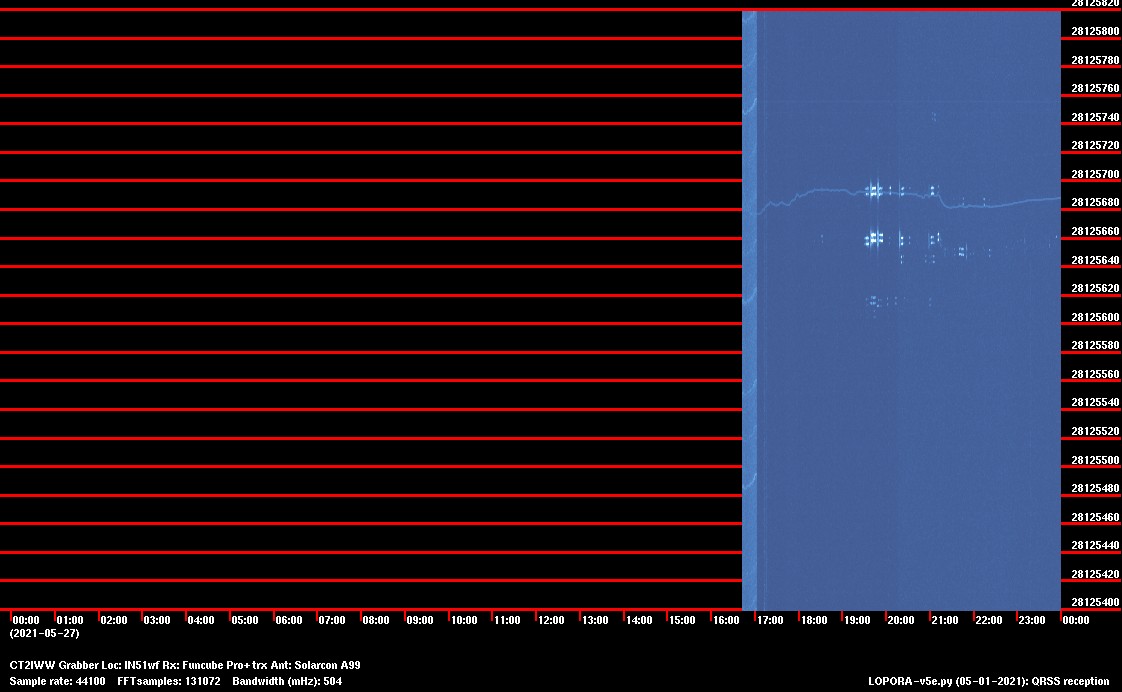Image resolution: width=1122 pixels, height=692 pixels.
Task: Select the 19:00 time axis label
Action: tap(857, 620)
